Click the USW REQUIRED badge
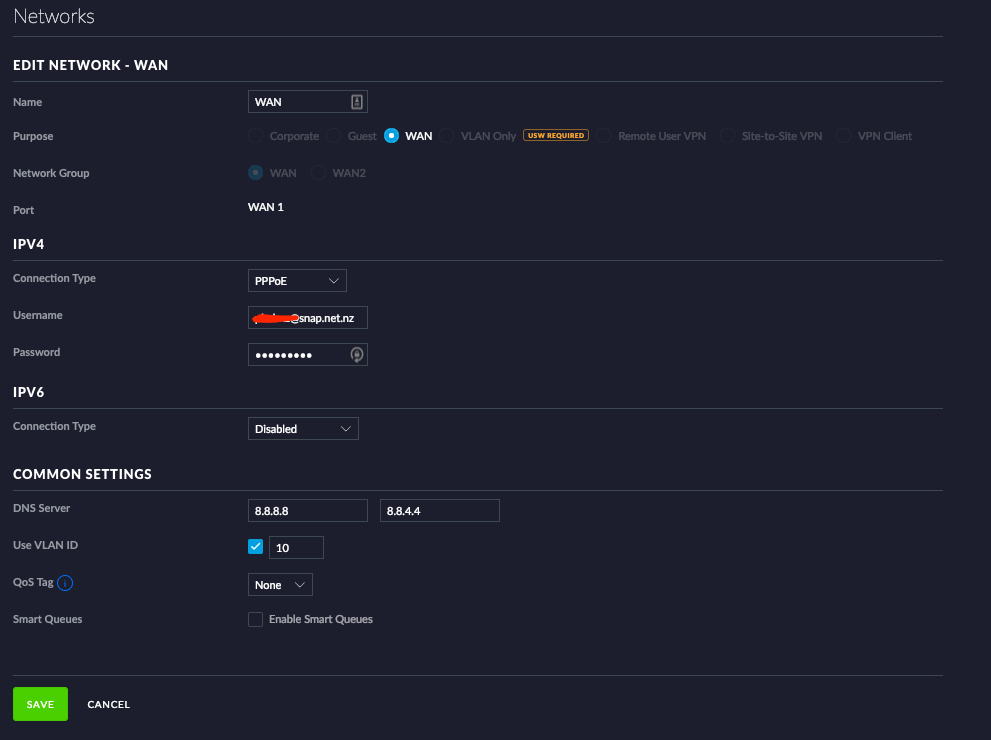 point(555,136)
